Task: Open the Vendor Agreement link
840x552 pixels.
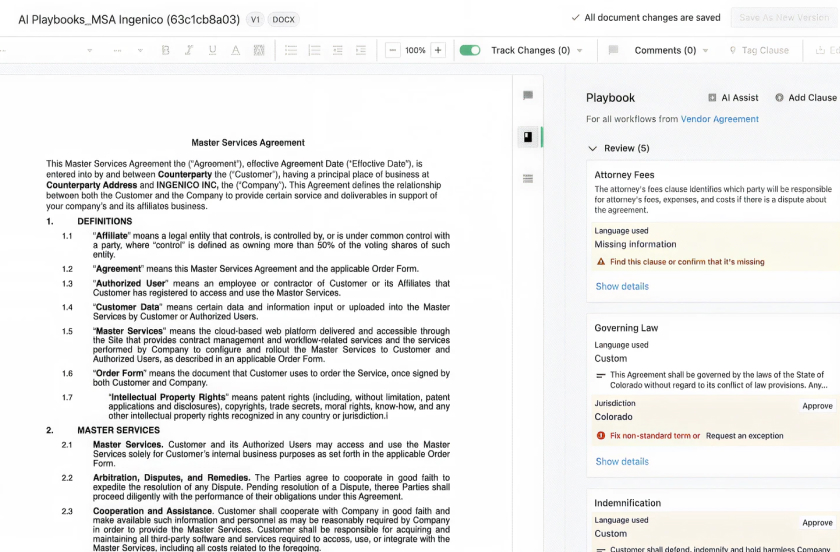Action: tap(719, 119)
